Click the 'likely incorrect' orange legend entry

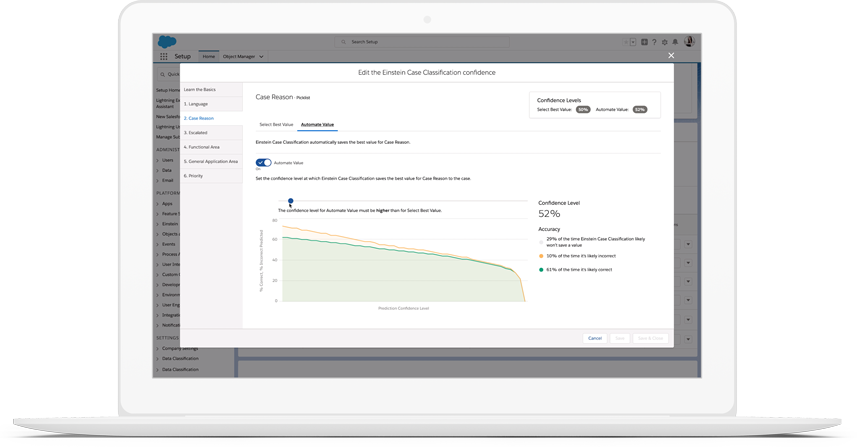[x=577, y=256]
